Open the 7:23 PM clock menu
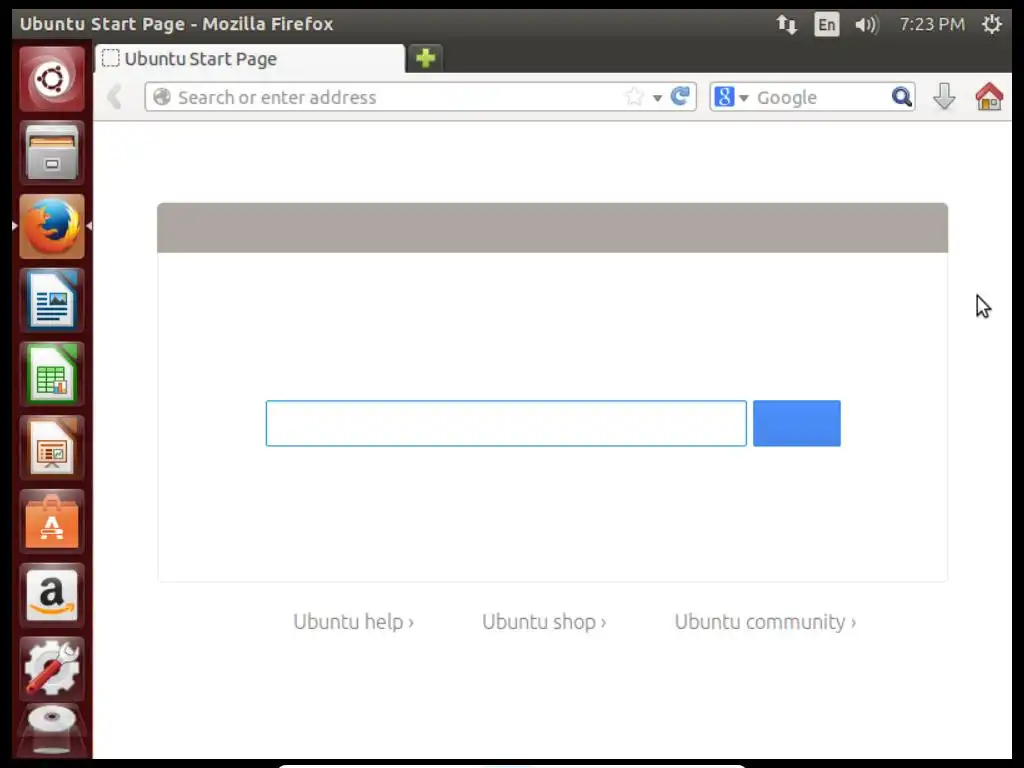This screenshot has width=1024, height=768. pos(932,25)
